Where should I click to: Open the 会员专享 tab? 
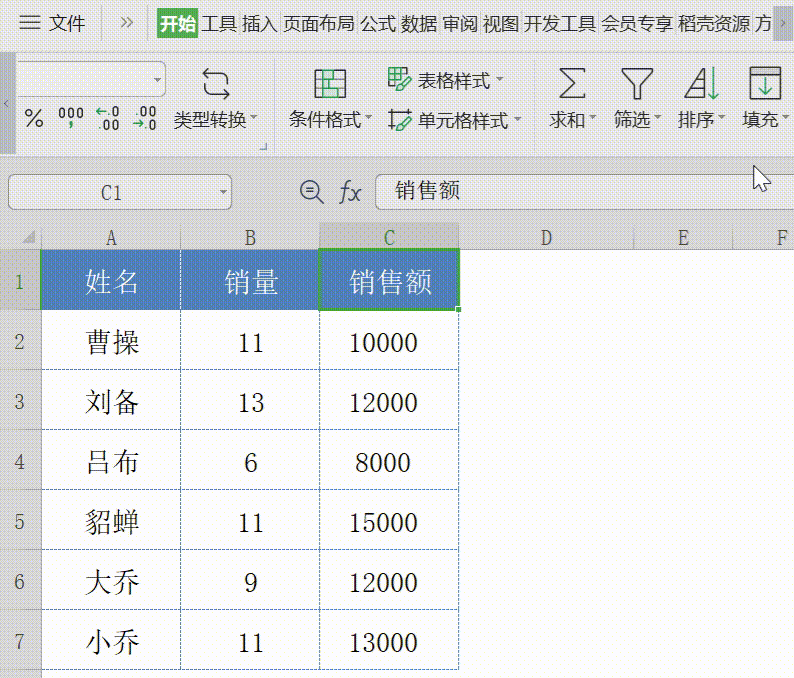coord(637,23)
